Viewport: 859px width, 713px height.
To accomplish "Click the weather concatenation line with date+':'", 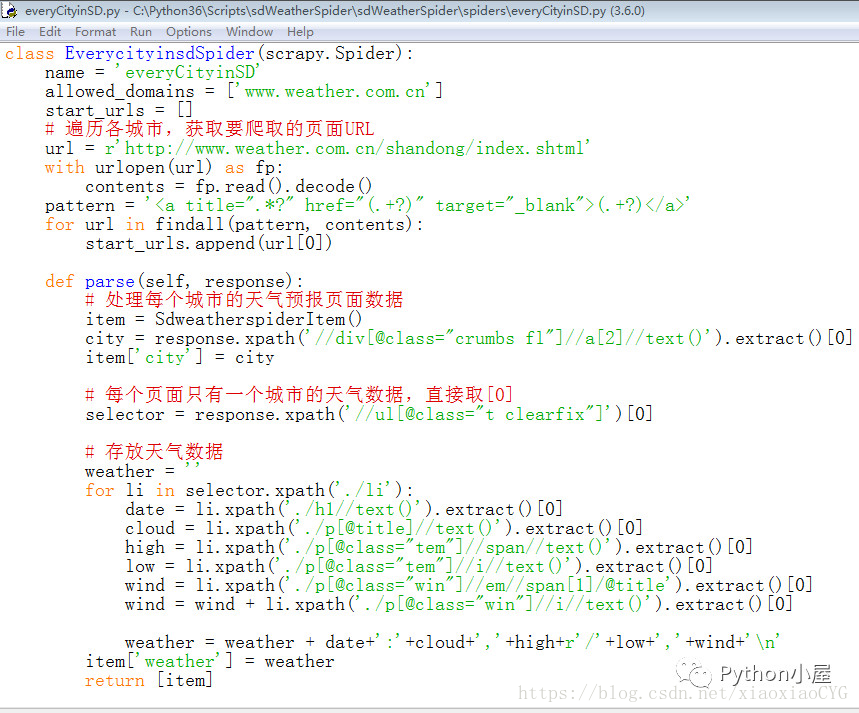I will pos(453,642).
